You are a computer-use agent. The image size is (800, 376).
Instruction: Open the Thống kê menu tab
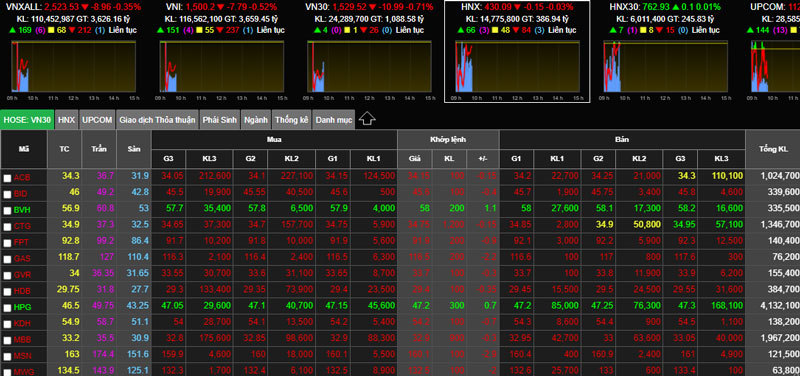point(291,120)
